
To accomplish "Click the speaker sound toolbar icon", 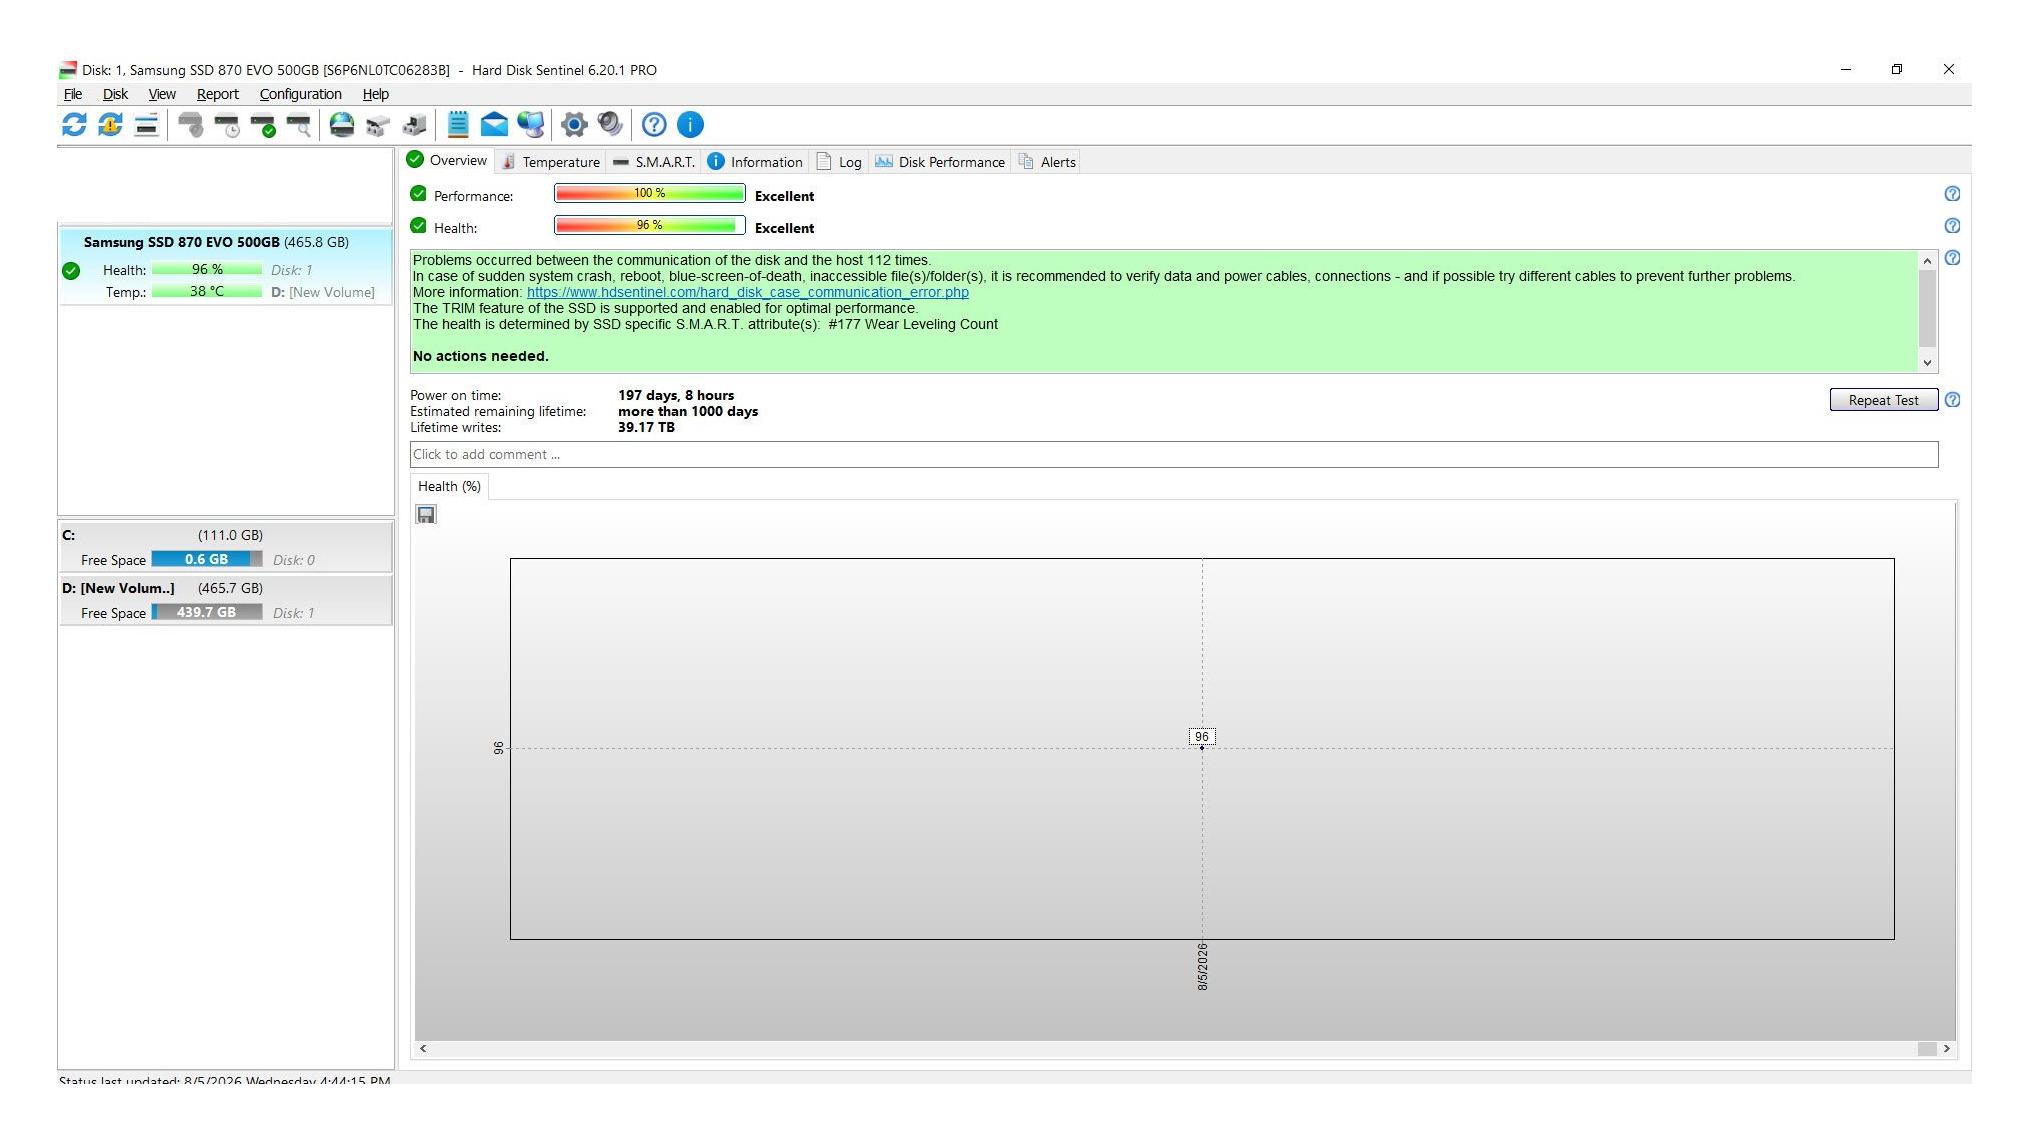I will pyautogui.click(x=610, y=125).
